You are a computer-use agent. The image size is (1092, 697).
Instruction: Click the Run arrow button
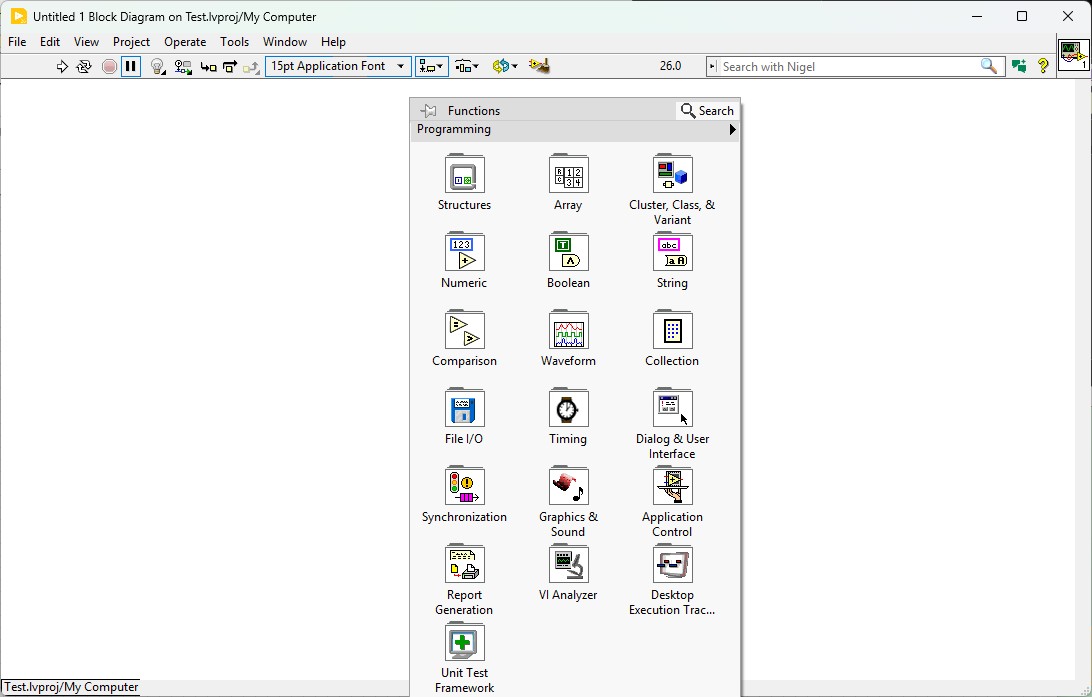pos(62,66)
